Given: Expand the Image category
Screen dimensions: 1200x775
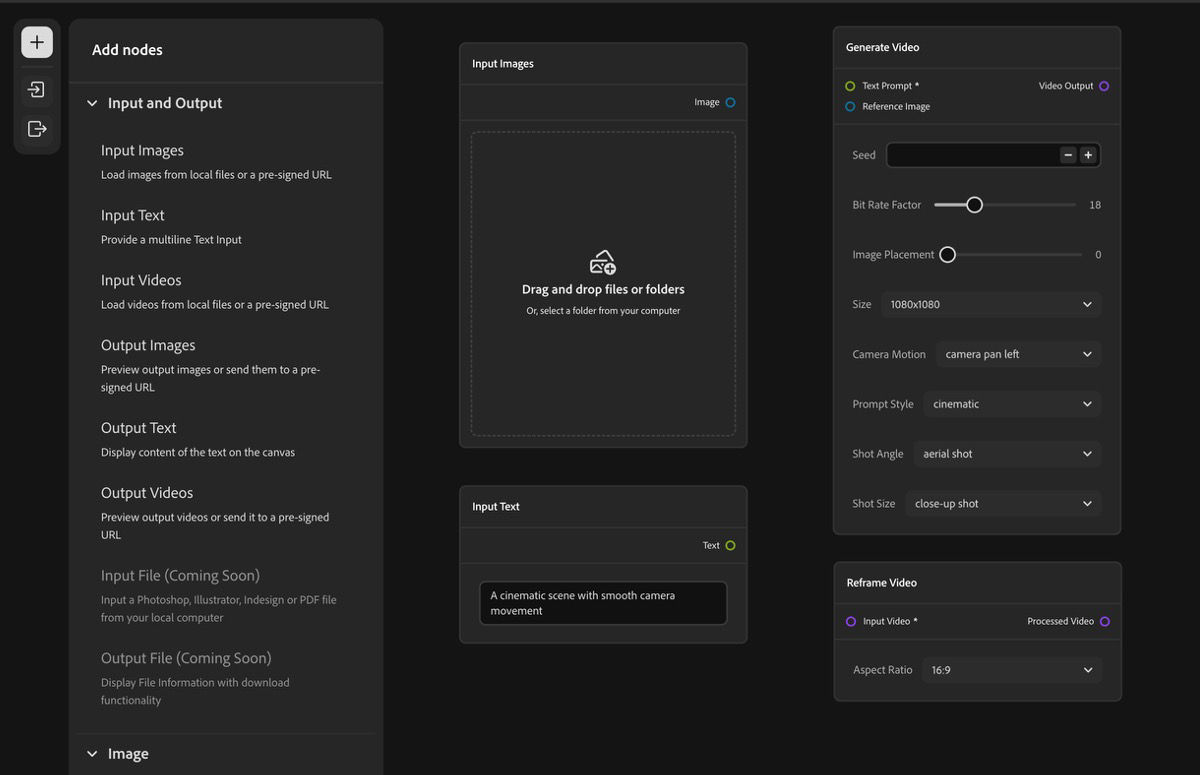Looking at the screenshot, I should tap(91, 753).
